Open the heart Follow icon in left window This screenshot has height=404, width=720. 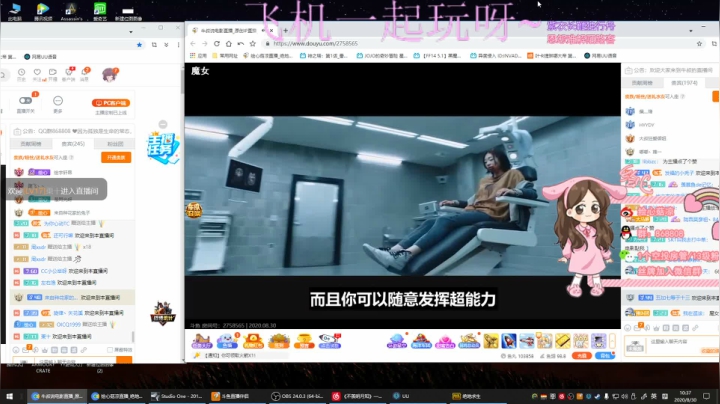[x=37, y=73]
